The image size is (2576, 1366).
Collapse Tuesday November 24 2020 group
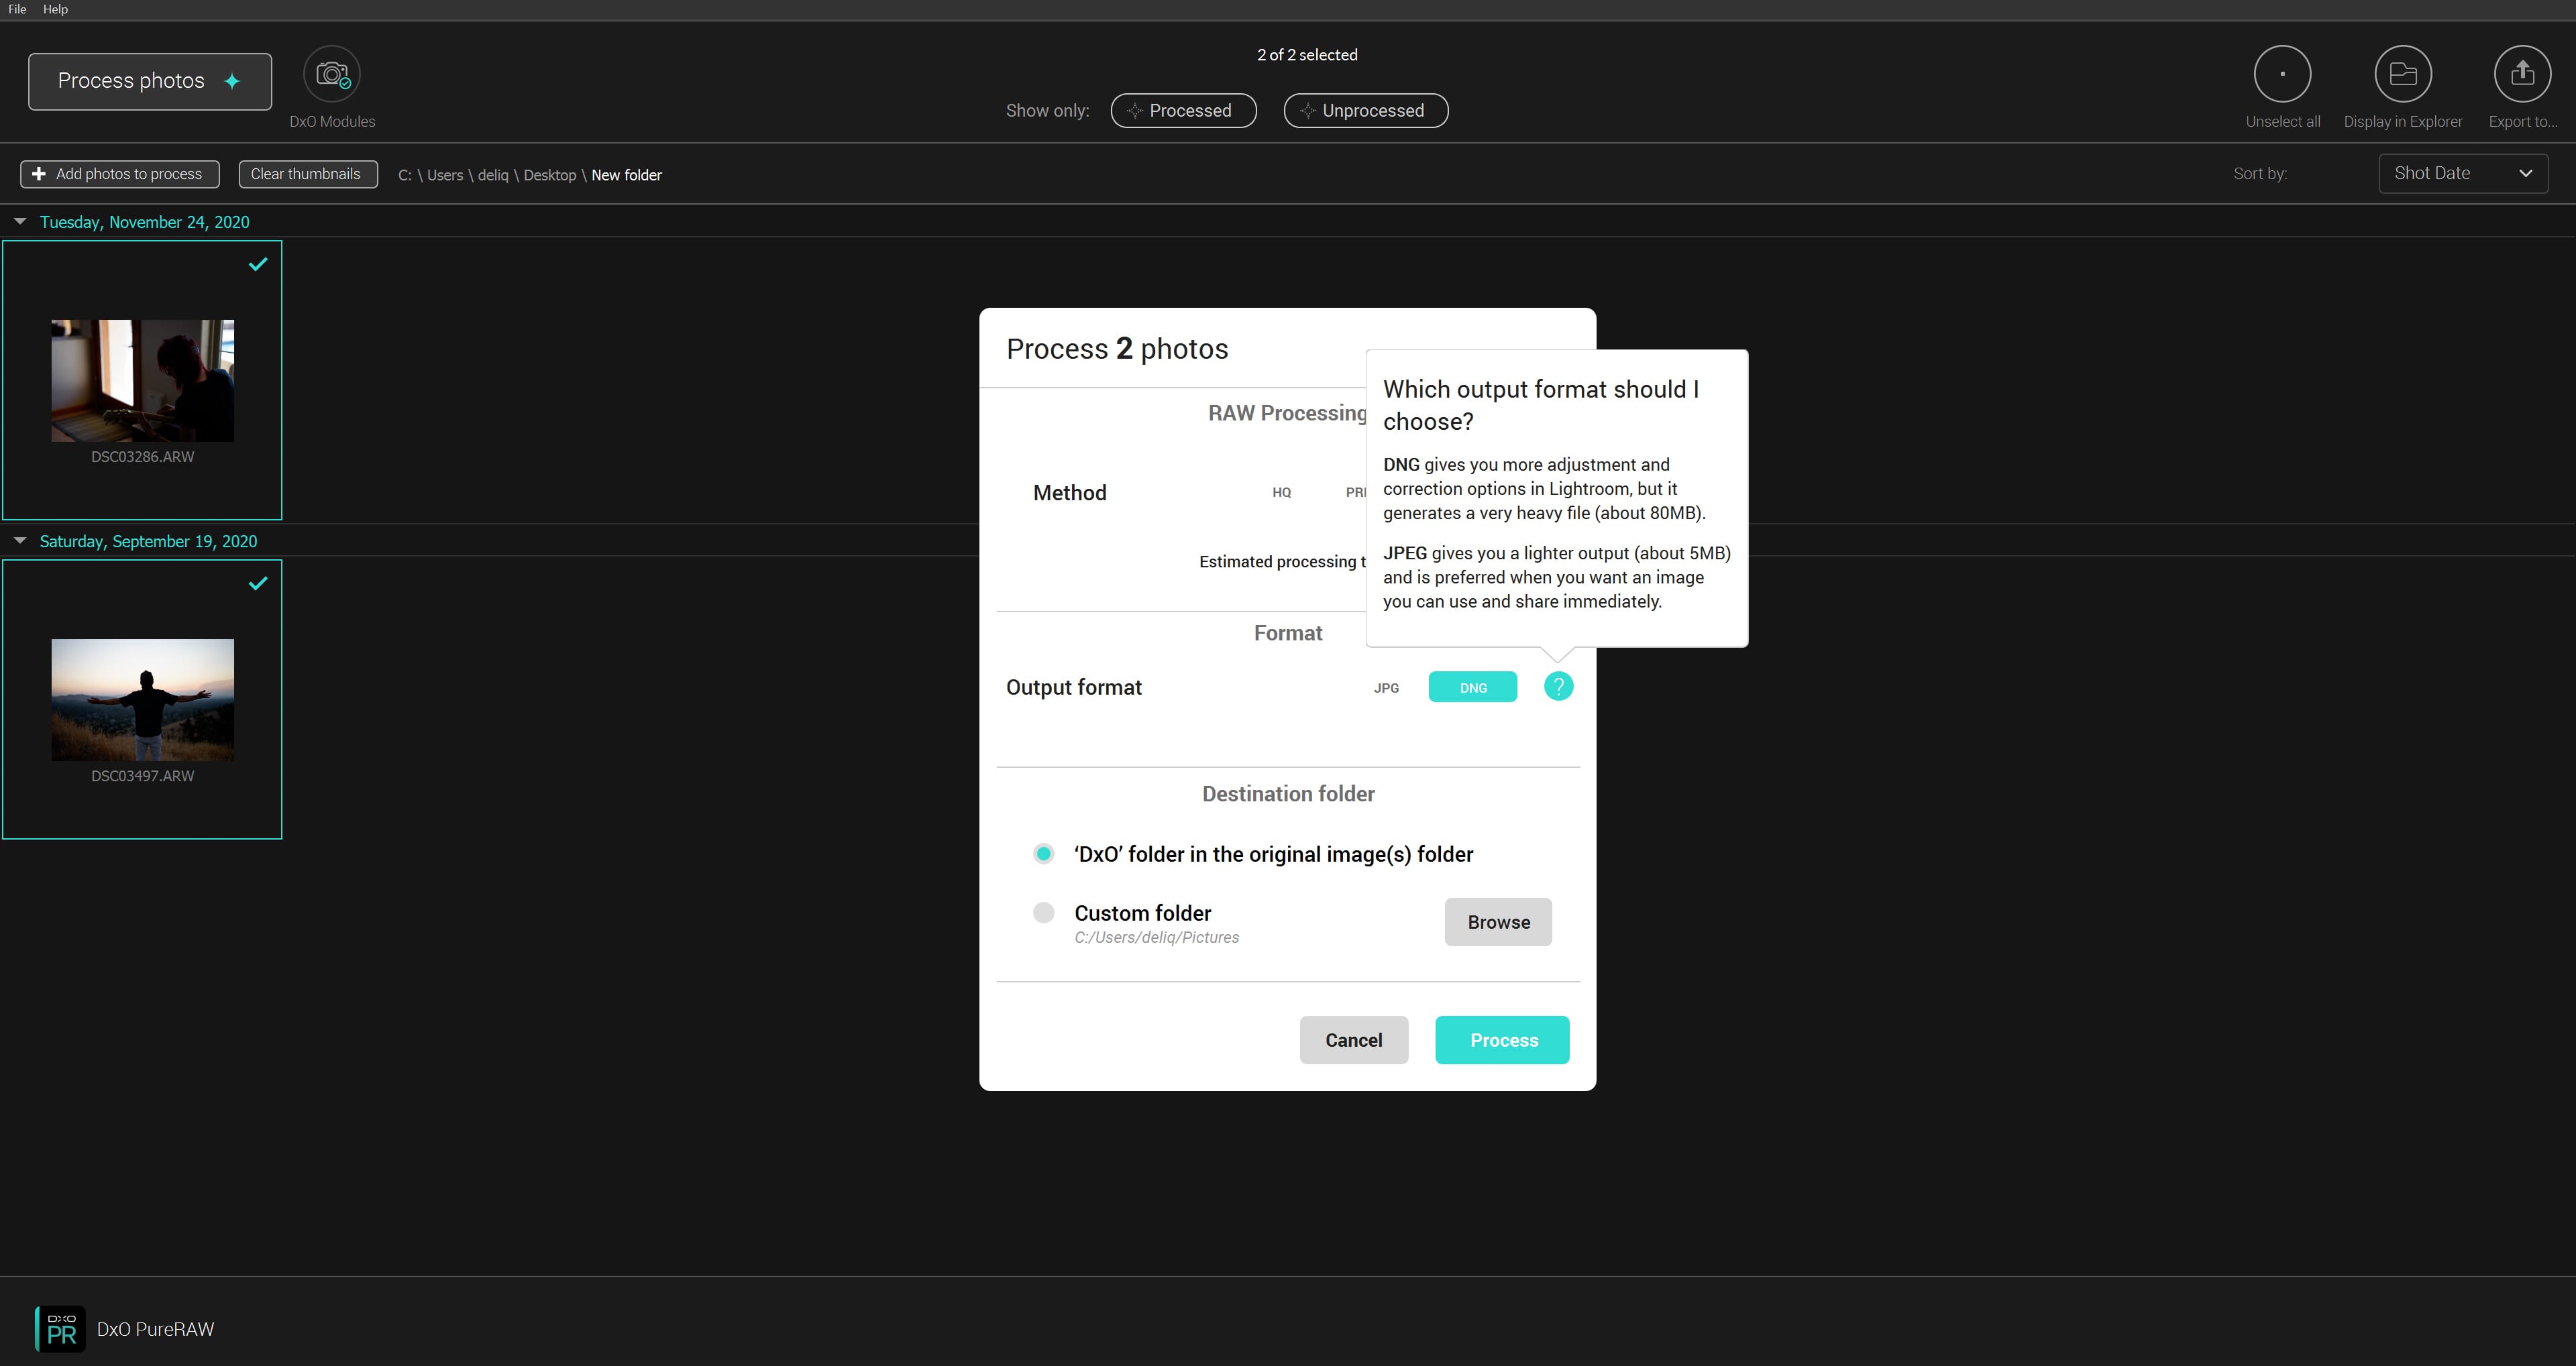[20, 221]
